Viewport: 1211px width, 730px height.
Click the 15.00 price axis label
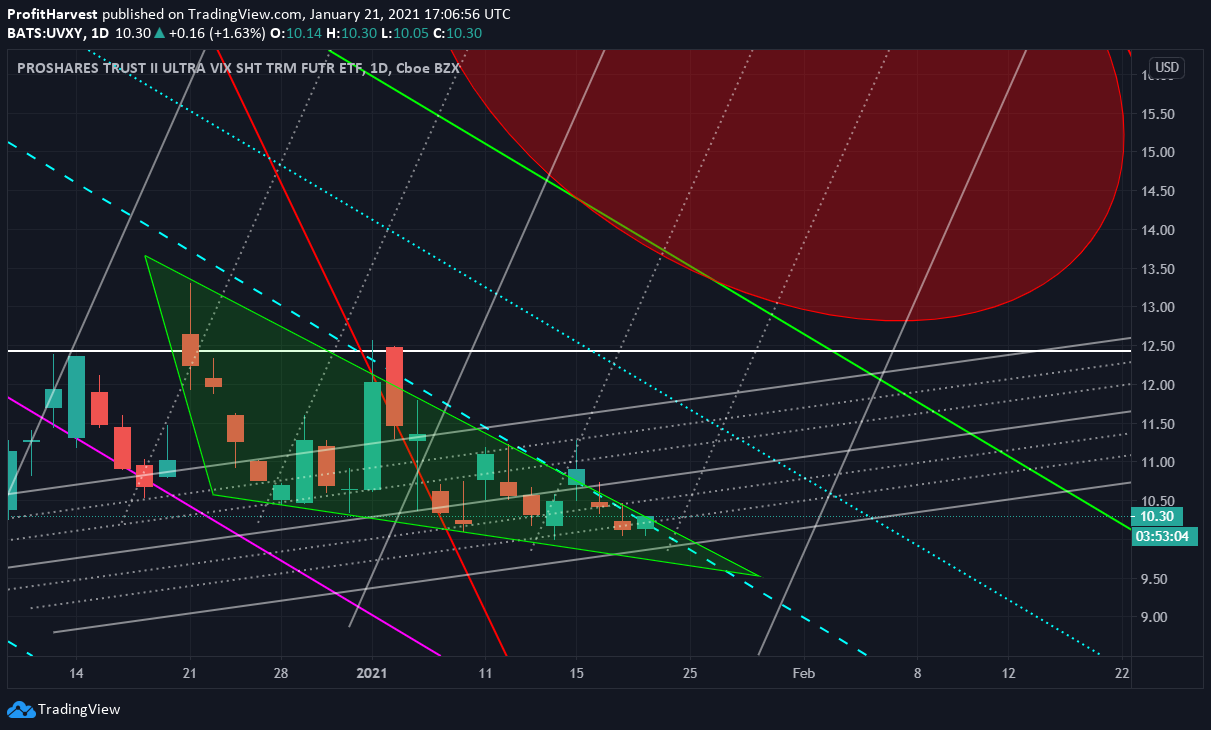(x=1158, y=152)
